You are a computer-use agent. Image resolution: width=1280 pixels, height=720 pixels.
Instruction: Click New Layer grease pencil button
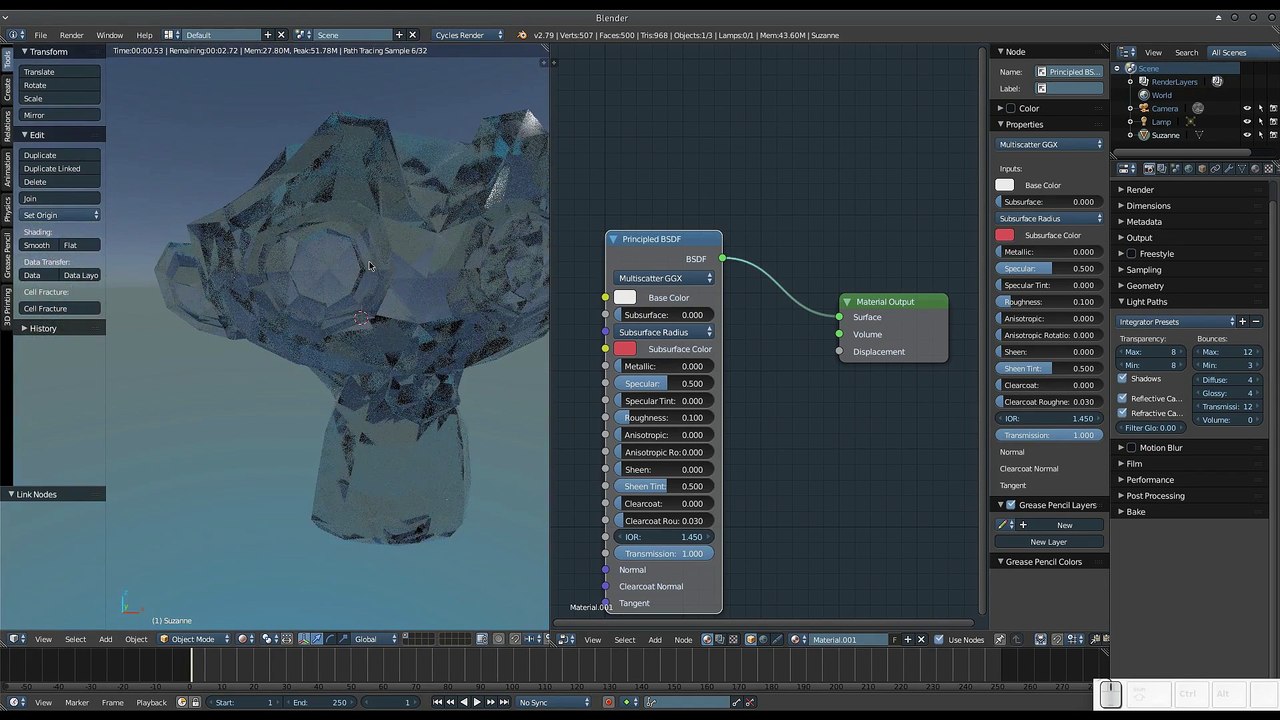1049,542
